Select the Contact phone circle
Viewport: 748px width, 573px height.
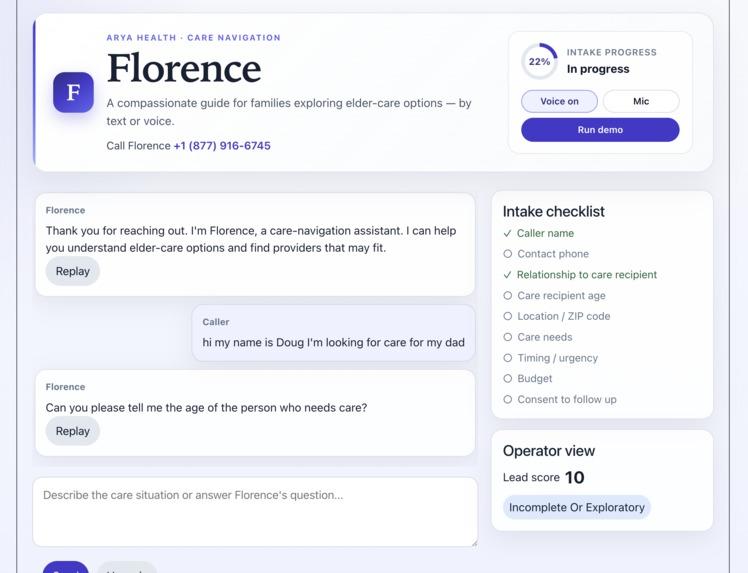[x=508, y=254]
